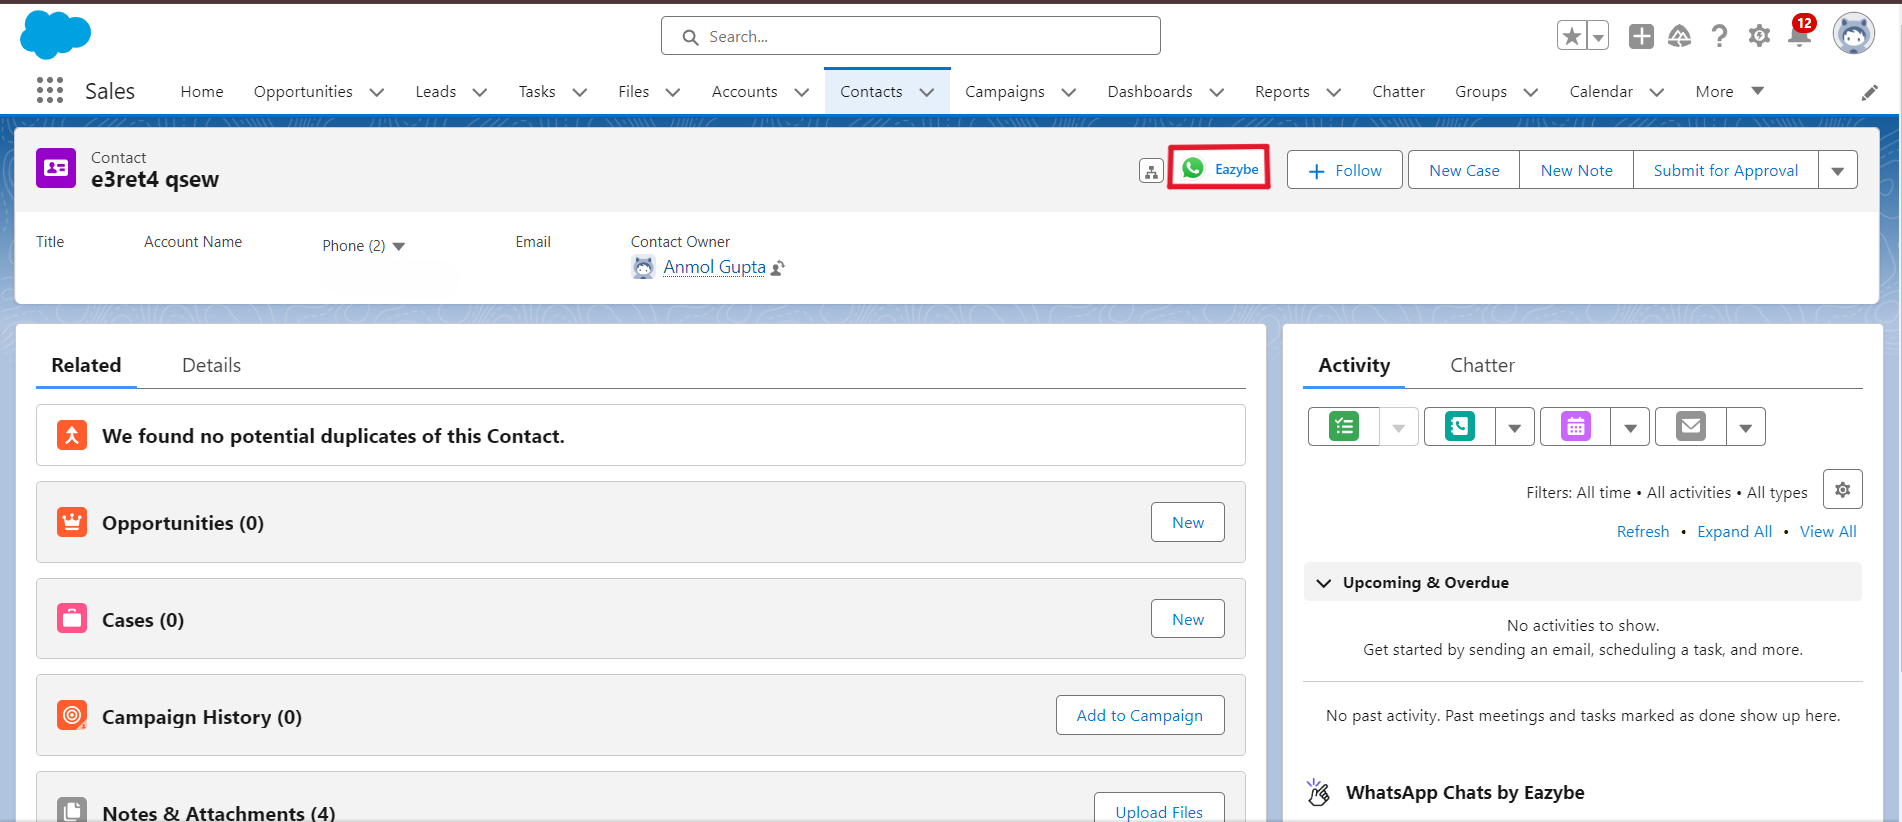Open the Global Actions plus icon

click(1641, 36)
